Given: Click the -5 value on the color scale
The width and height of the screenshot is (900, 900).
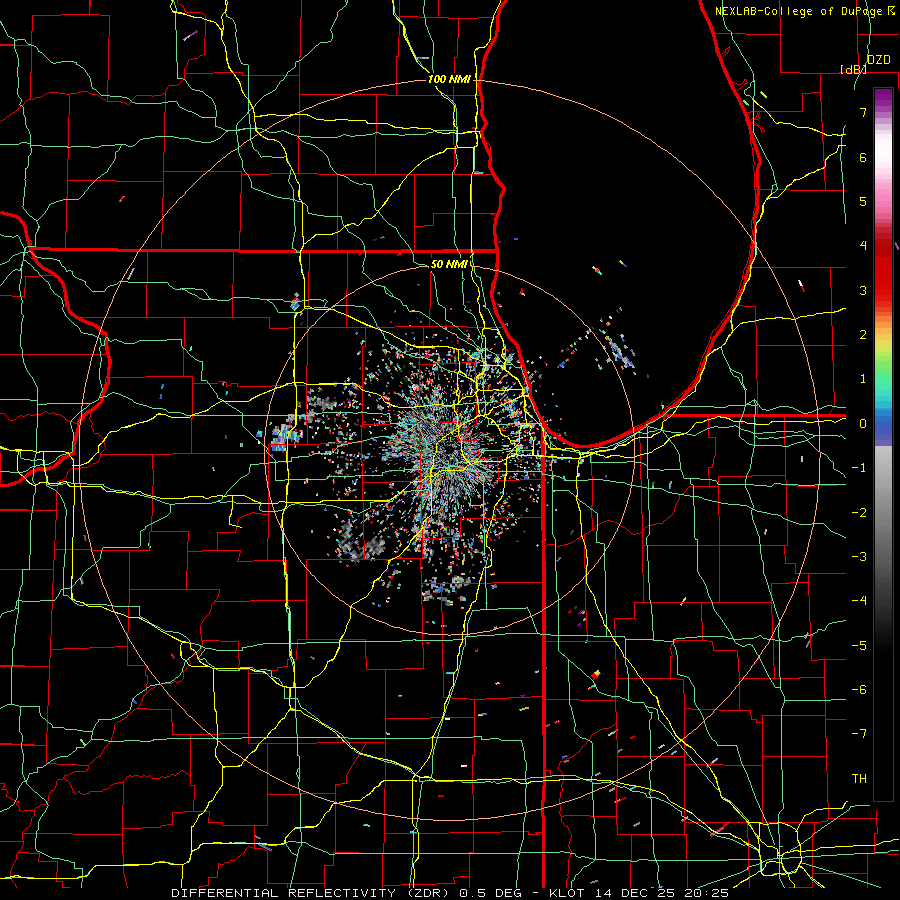Looking at the screenshot, I should coord(859,645).
